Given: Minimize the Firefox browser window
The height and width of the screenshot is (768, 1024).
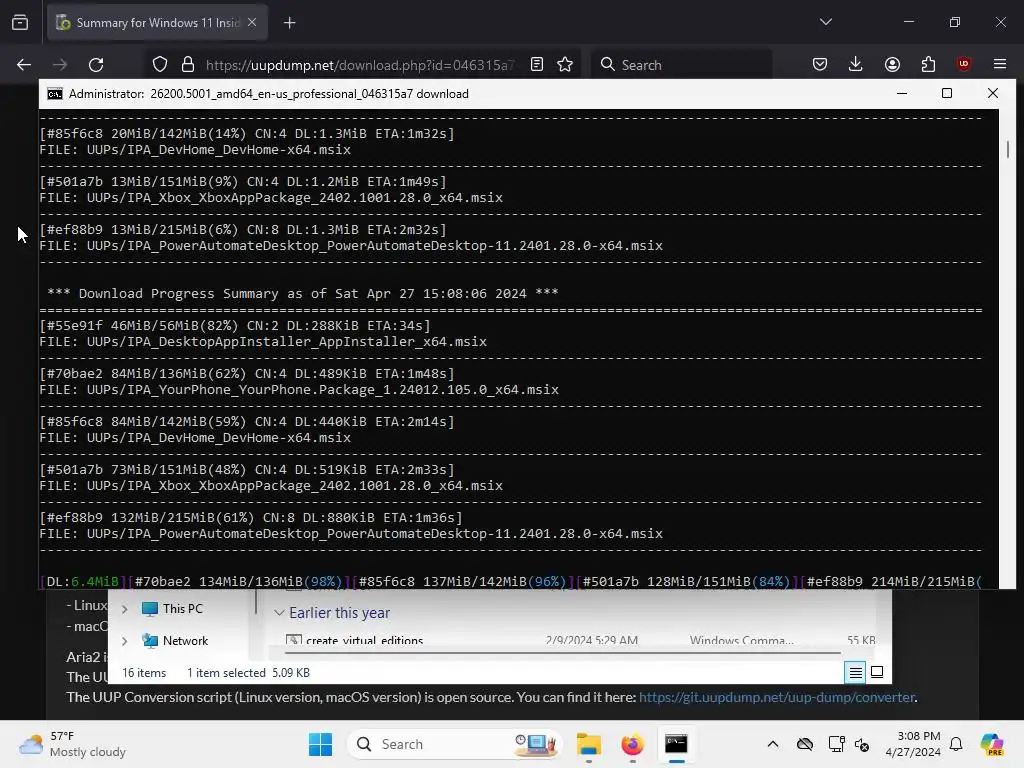Looking at the screenshot, I should tap(908, 22).
